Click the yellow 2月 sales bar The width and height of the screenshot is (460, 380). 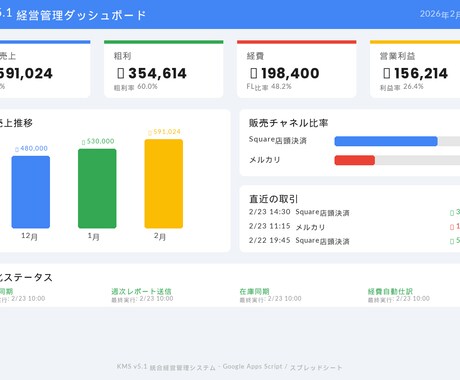(164, 184)
